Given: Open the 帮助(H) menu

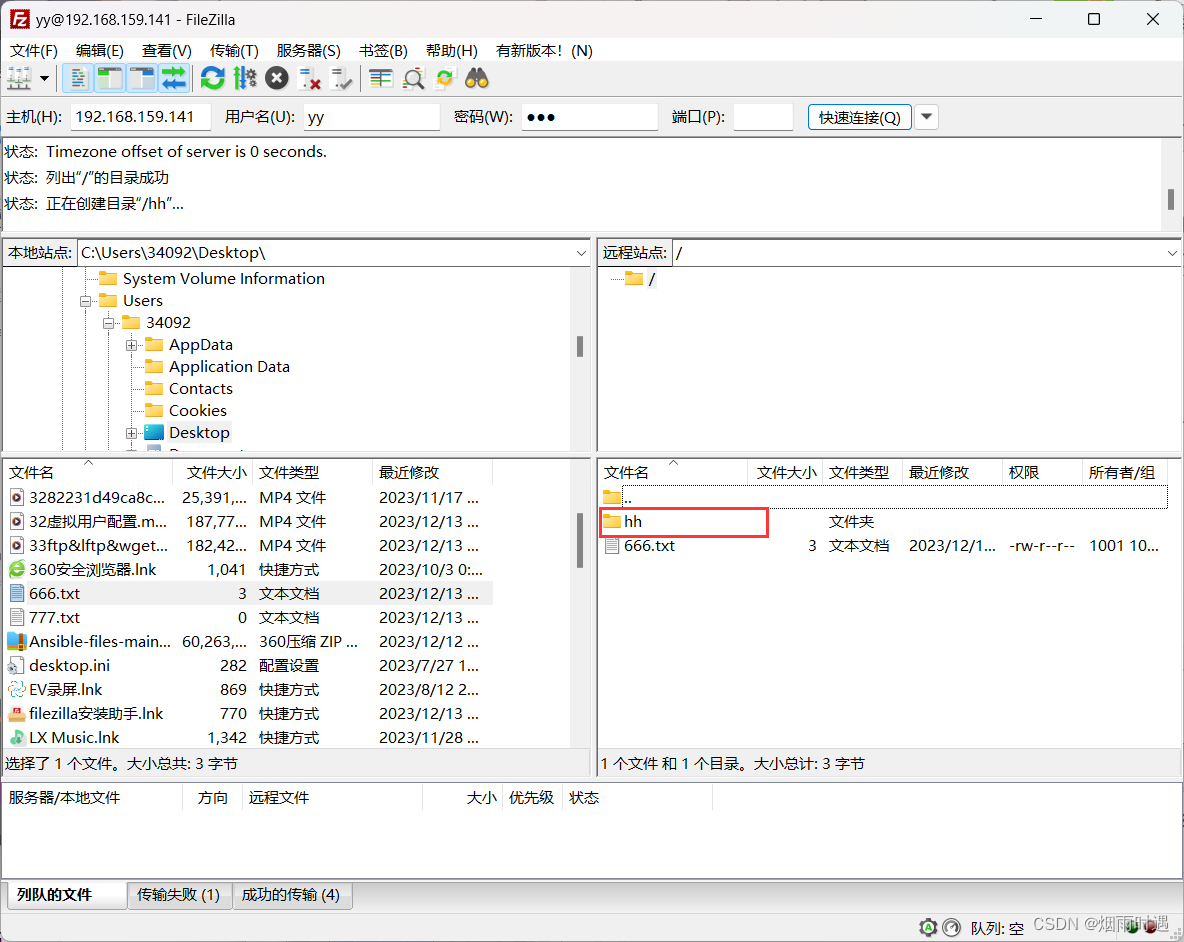Looking at the screenshot, I should (452, 51).
